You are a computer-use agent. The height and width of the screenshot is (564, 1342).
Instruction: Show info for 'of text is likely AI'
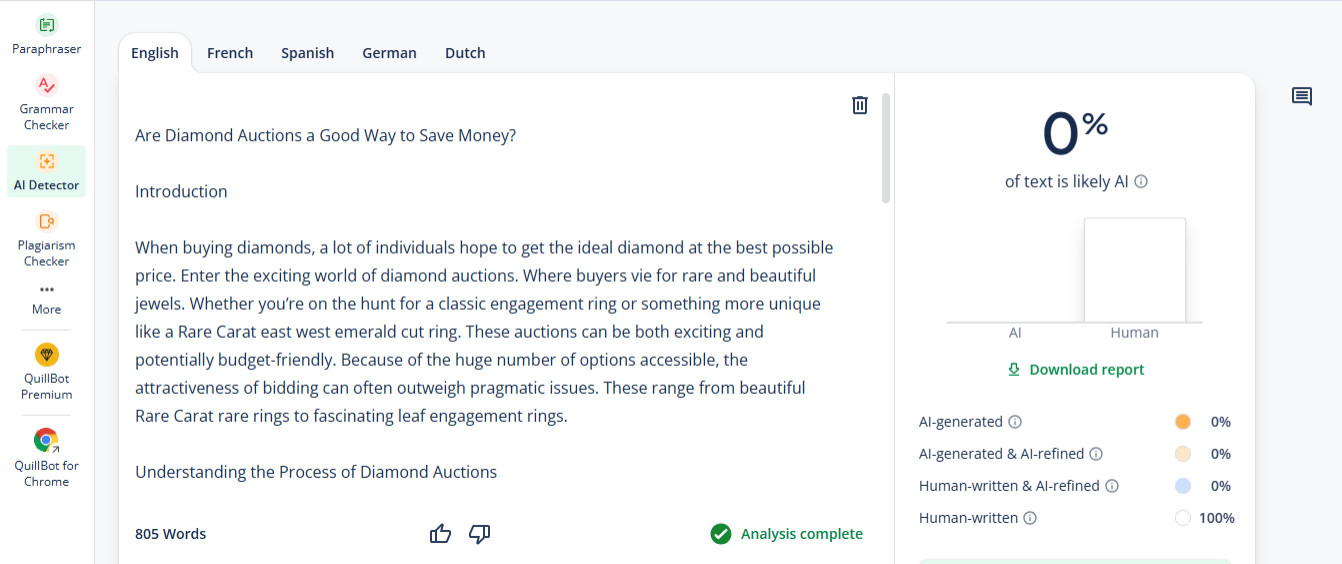(x=1141, y=182)
